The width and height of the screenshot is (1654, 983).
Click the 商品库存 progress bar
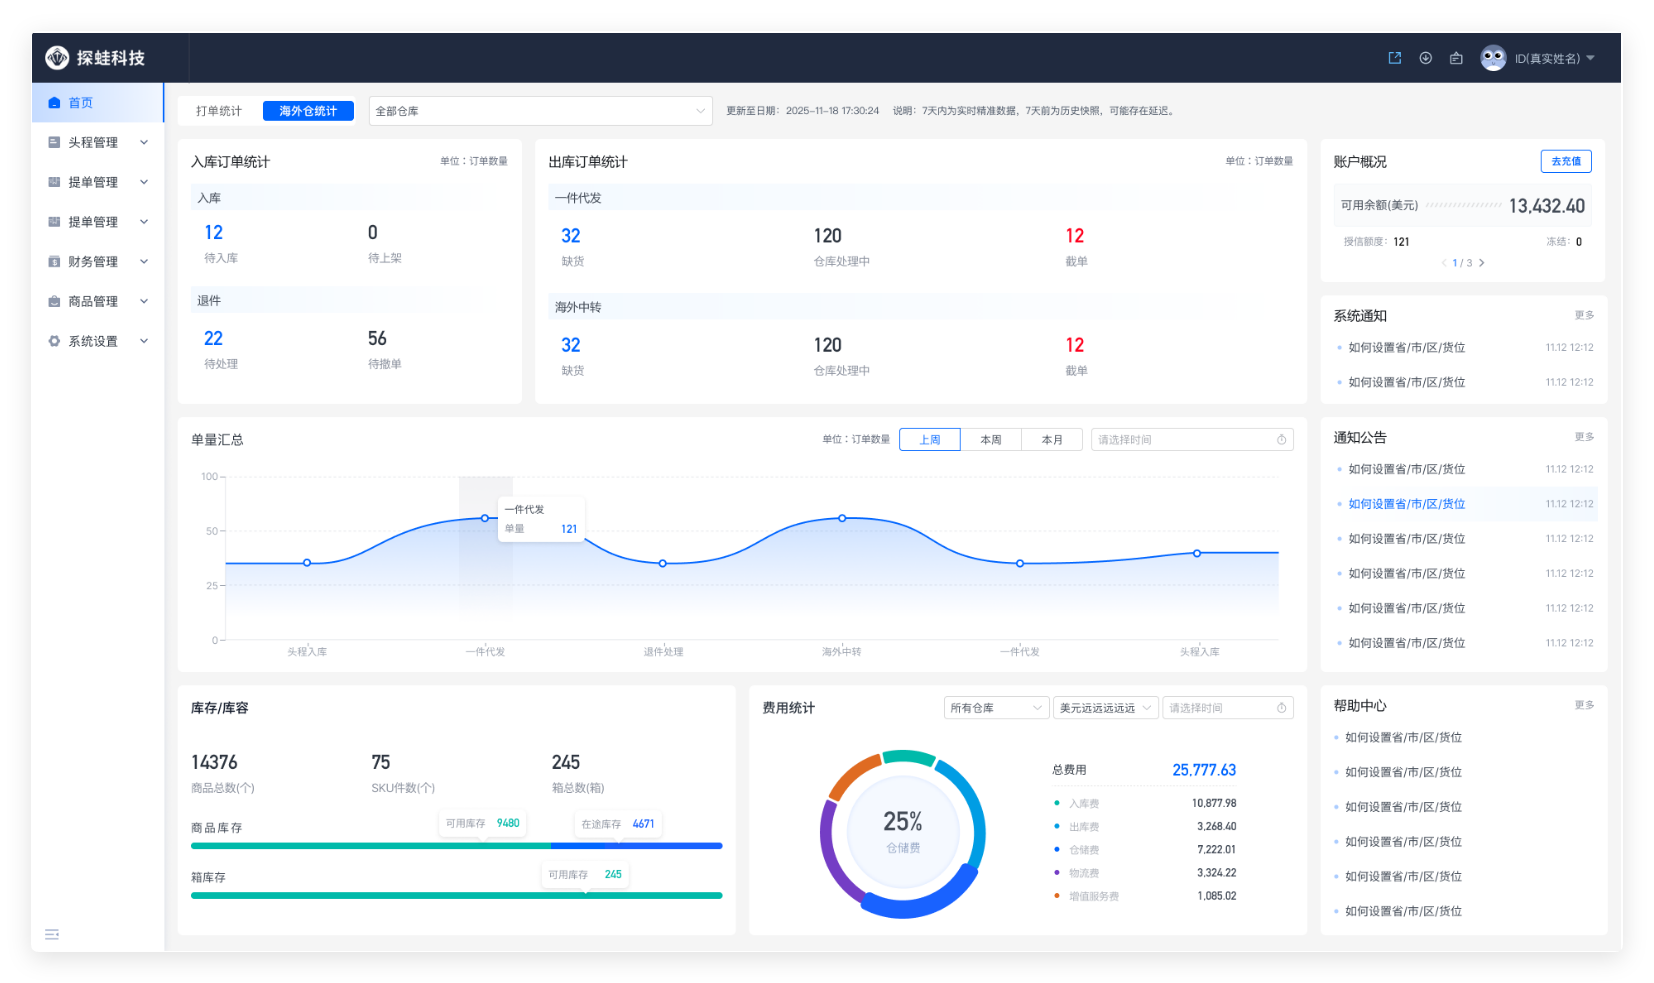[x=456, y=846]
